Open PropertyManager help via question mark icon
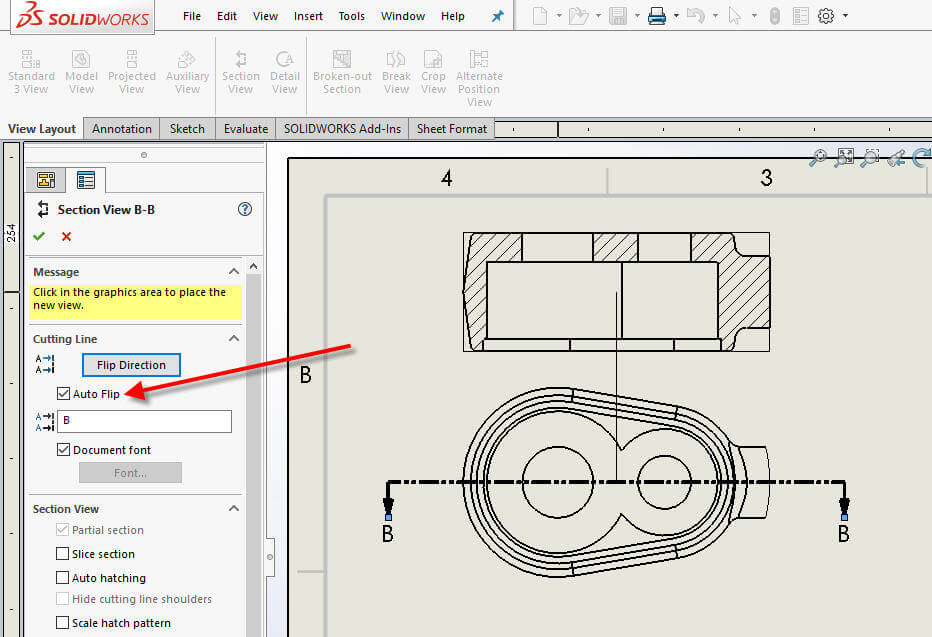Image resolution: width=932 pixels, height=637 pixels. click(244, 209)
